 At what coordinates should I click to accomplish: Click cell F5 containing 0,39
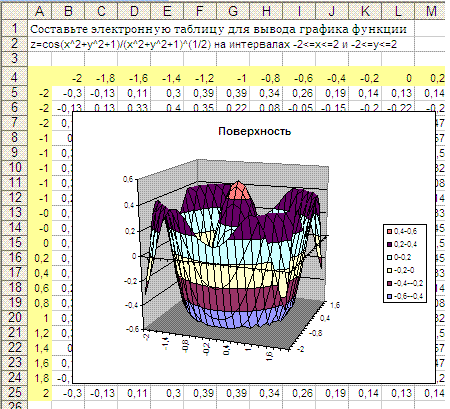point(200,93)
